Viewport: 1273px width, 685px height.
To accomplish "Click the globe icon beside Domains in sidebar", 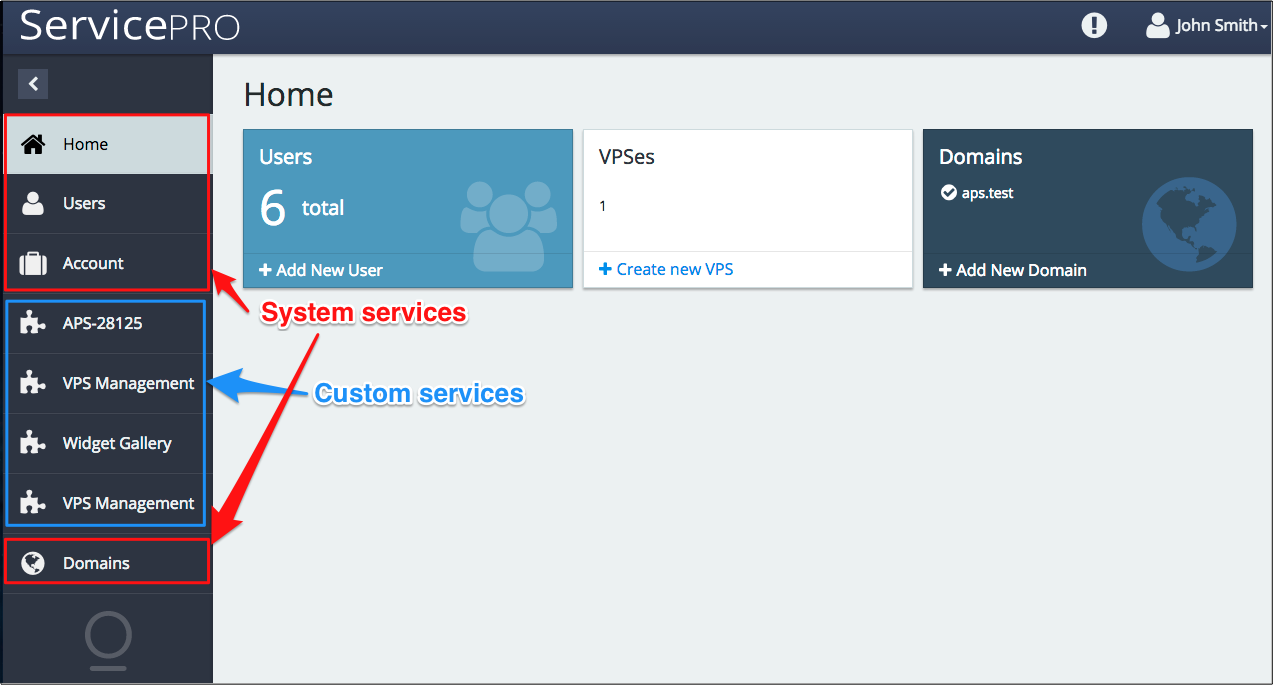I will tap(33, 563).
